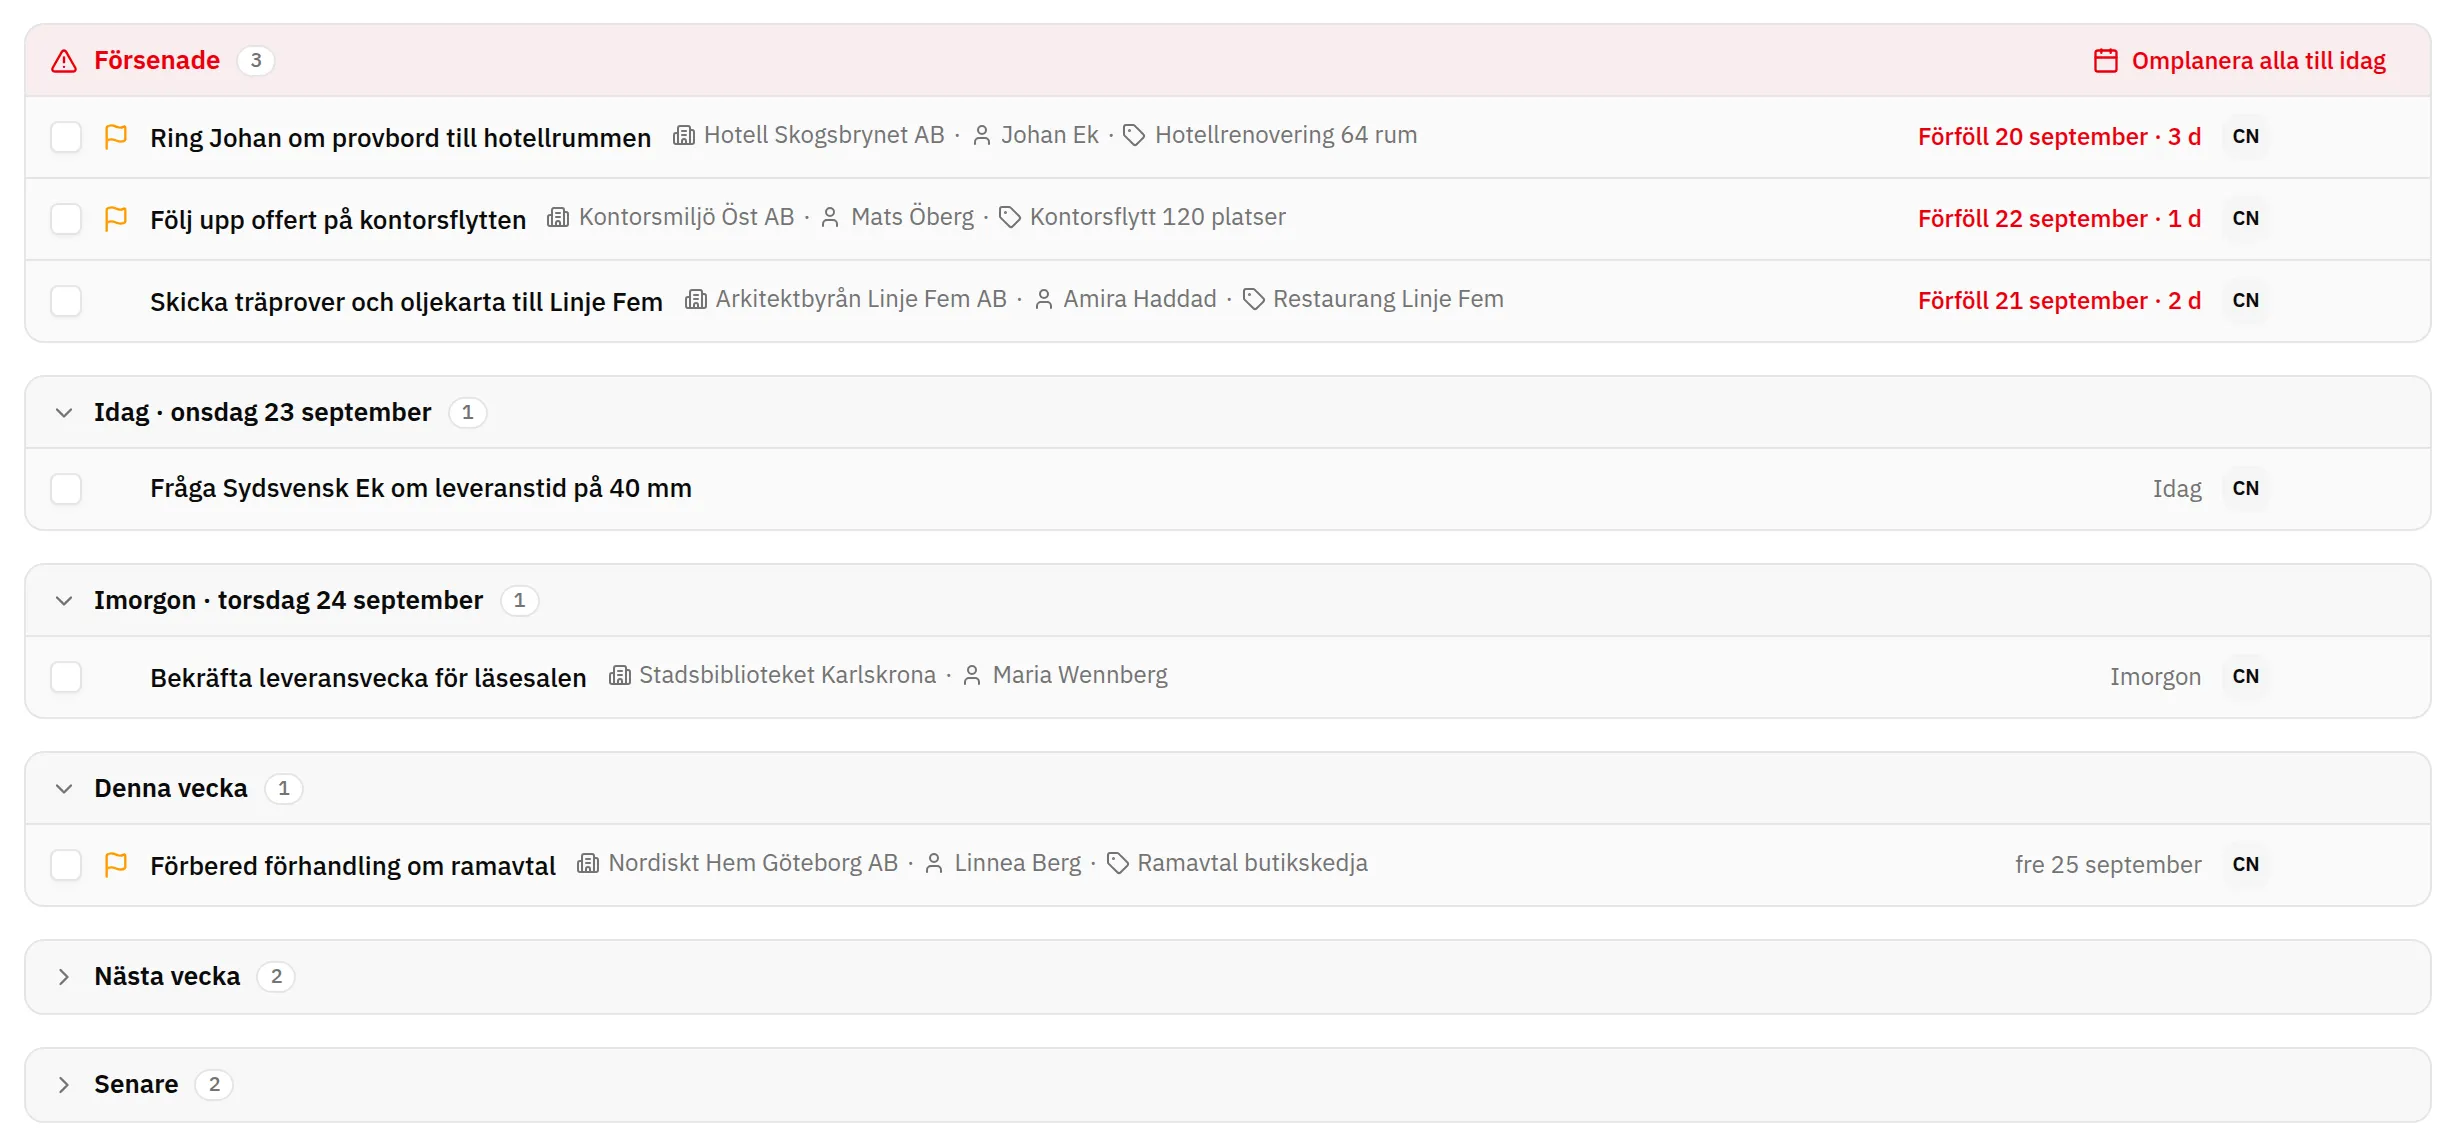Image resolution: width=2456 pixels, height=1148 pixels.
Task: Click the flag icon on Förbered förhandling task
Action: pos(116,864)
